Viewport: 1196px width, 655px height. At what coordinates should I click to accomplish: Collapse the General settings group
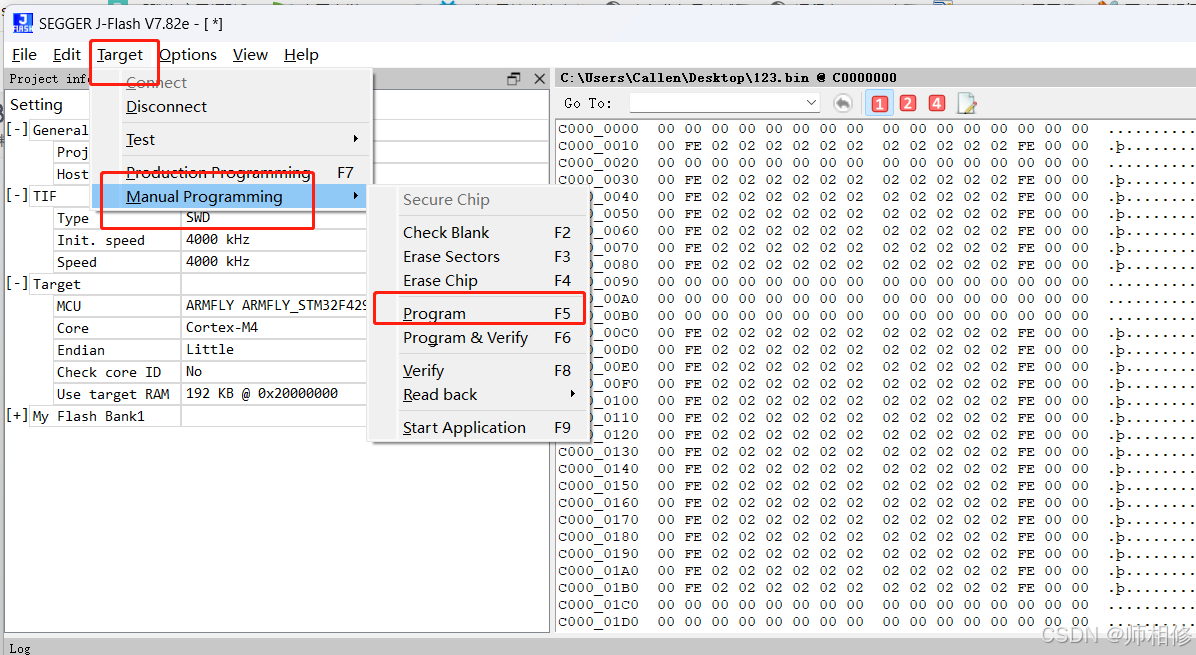pyautogui.click(x=18, y=129)
